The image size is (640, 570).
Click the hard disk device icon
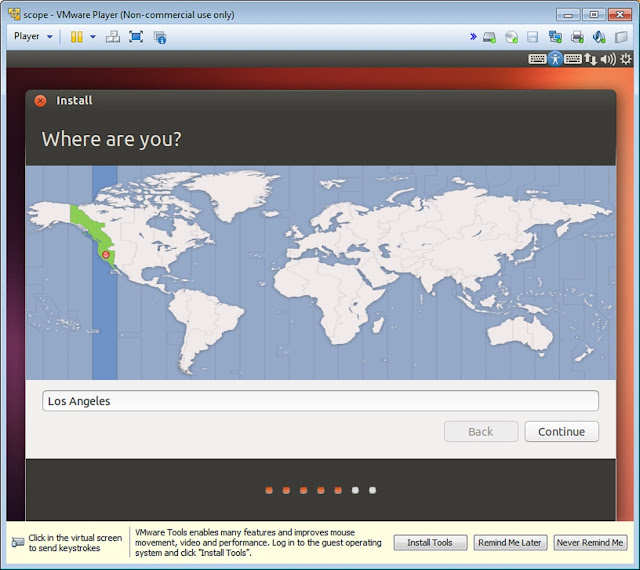coord(489,37)
